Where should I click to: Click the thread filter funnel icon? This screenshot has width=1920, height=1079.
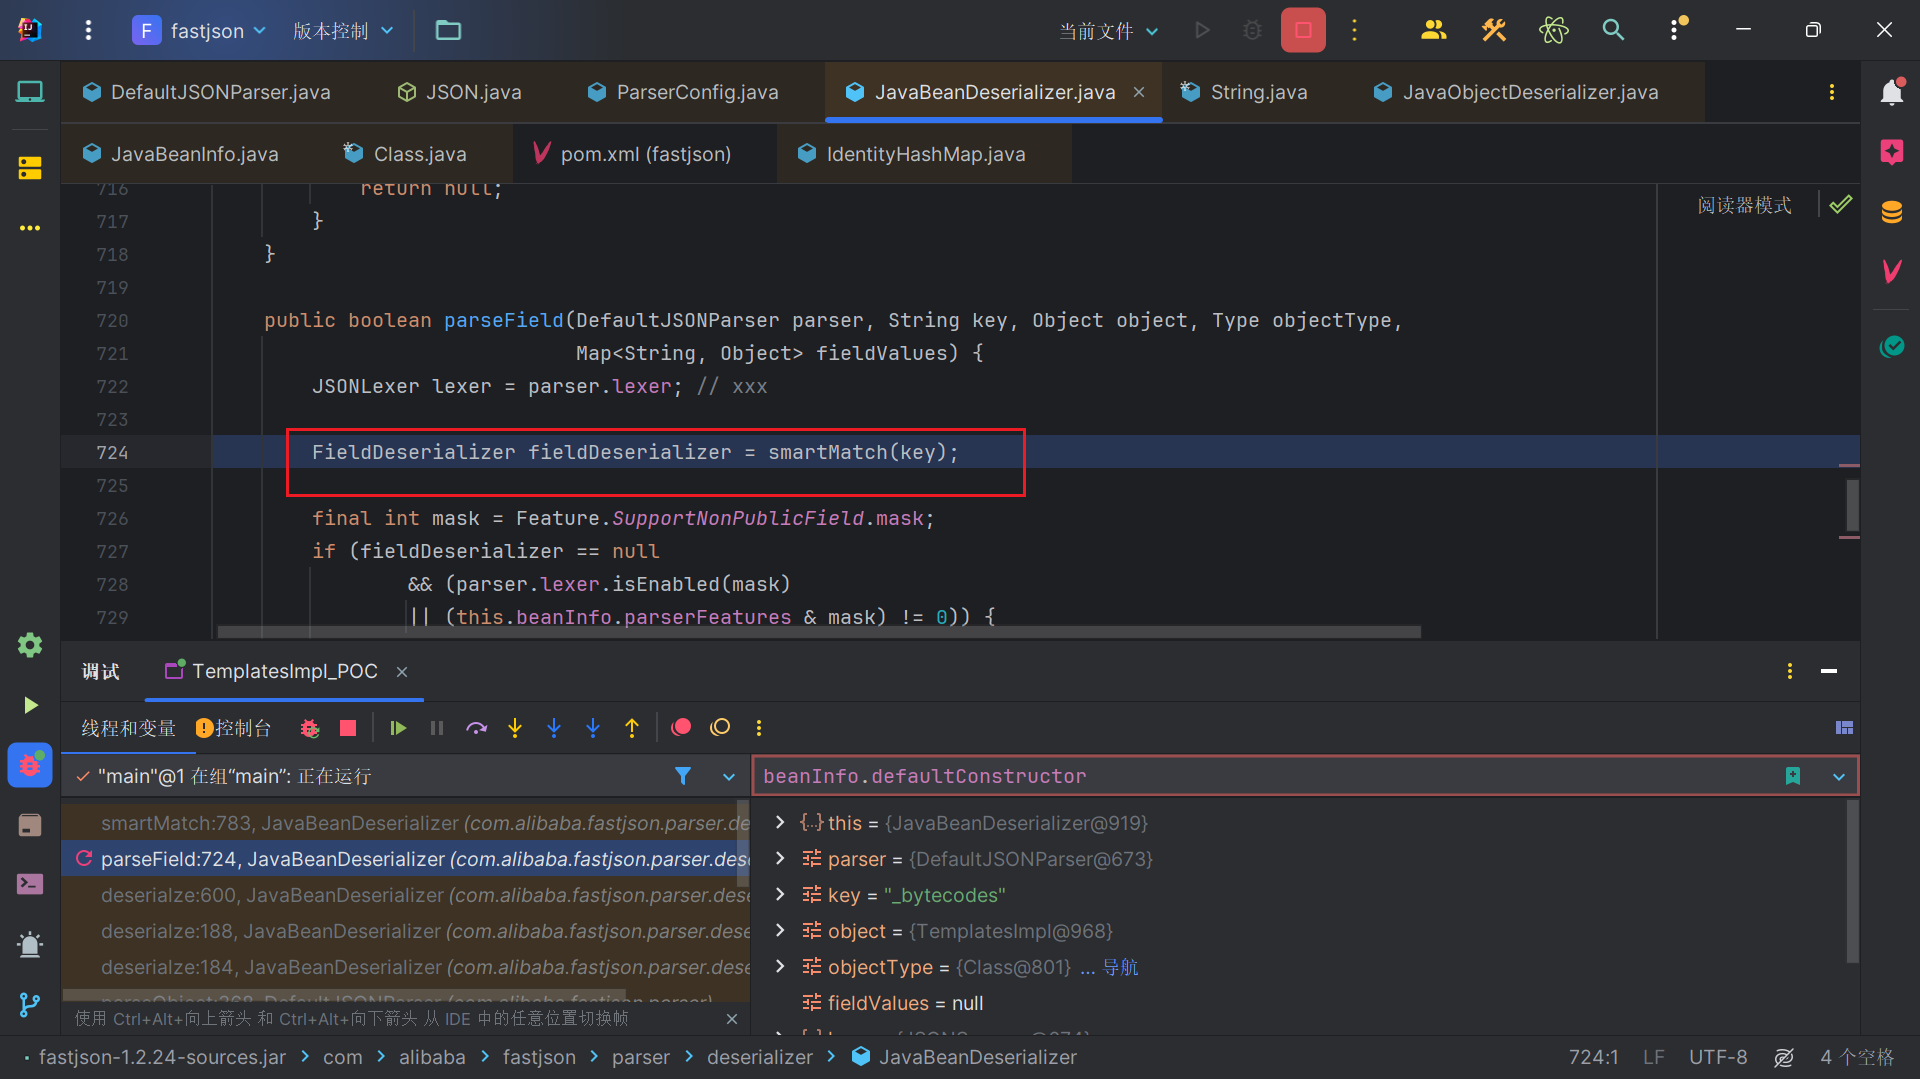pyautogui.click(x=683, y=776)
